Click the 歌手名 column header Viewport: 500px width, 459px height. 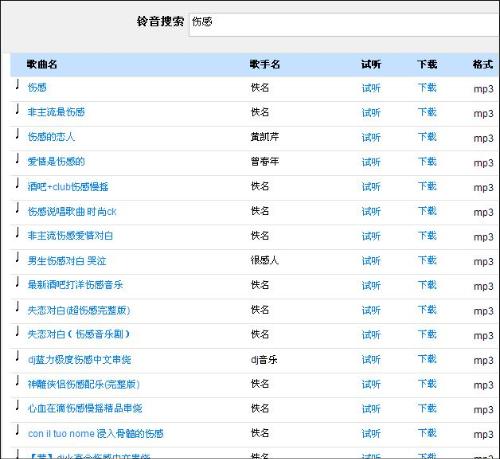tap(265, 64)
